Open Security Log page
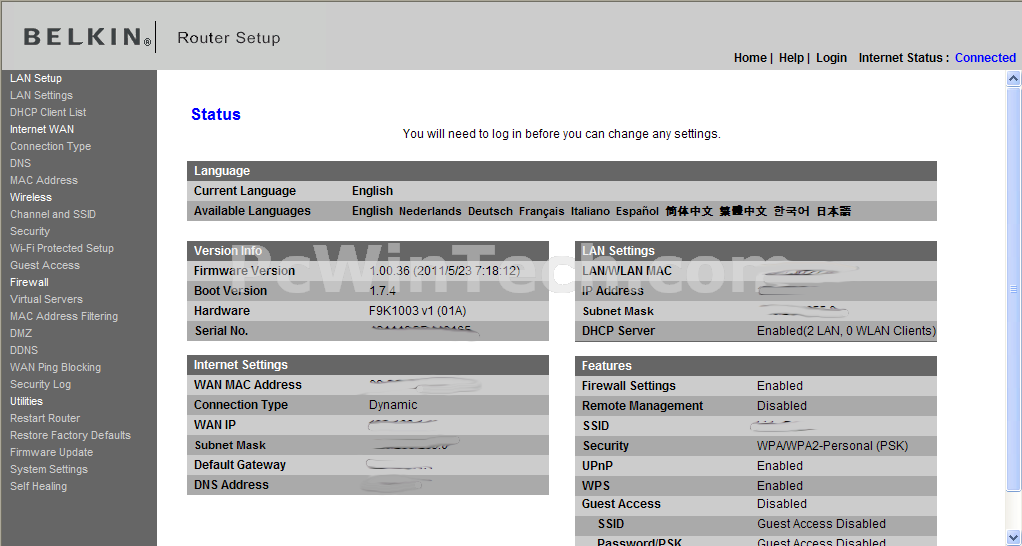This screenshot has width=1022, height=546. coord(40,384)
